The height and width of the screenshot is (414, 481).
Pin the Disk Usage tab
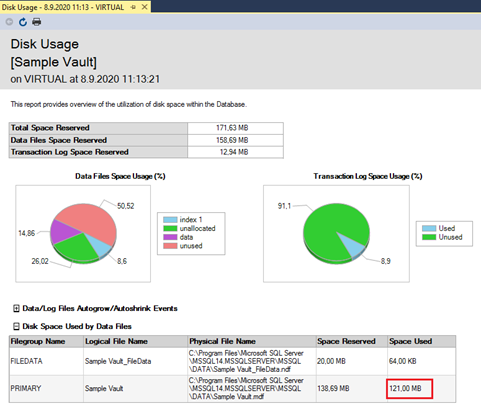(x=134, y=7)
